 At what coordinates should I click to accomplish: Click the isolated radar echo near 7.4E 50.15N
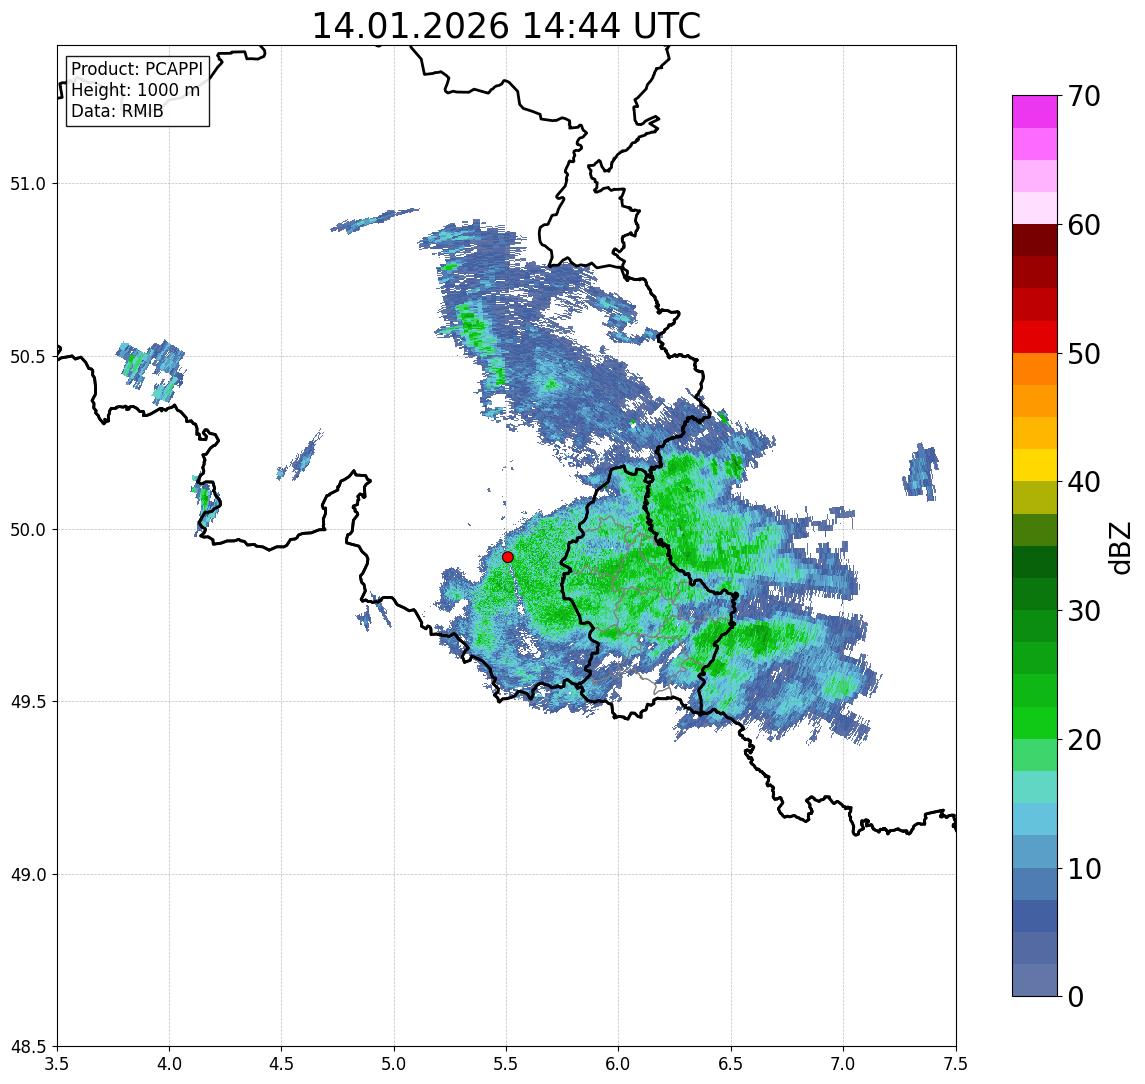coord(921,472)
